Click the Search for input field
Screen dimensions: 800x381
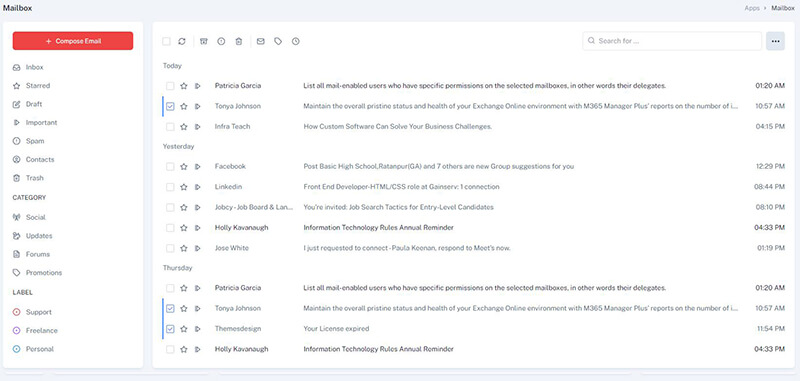tap(672, 41)
